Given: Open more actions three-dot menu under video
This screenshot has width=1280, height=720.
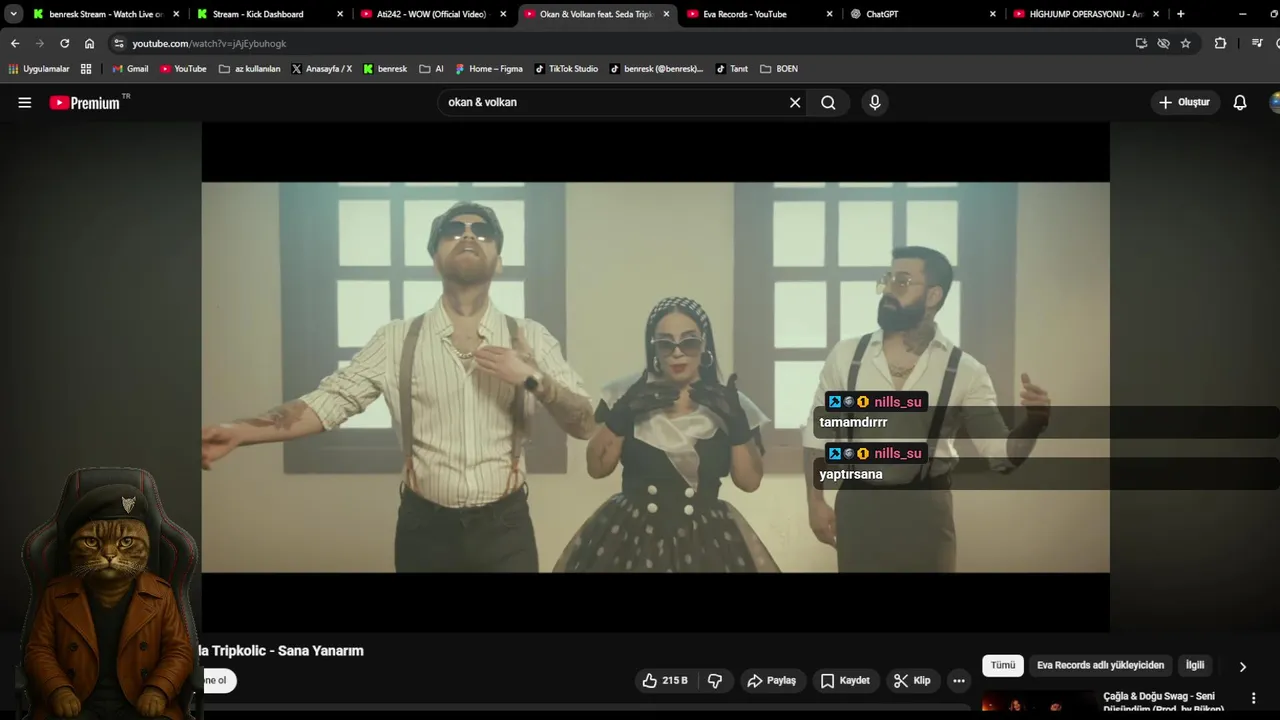Looking at the screenshot, I should click(x=959, y=680).
